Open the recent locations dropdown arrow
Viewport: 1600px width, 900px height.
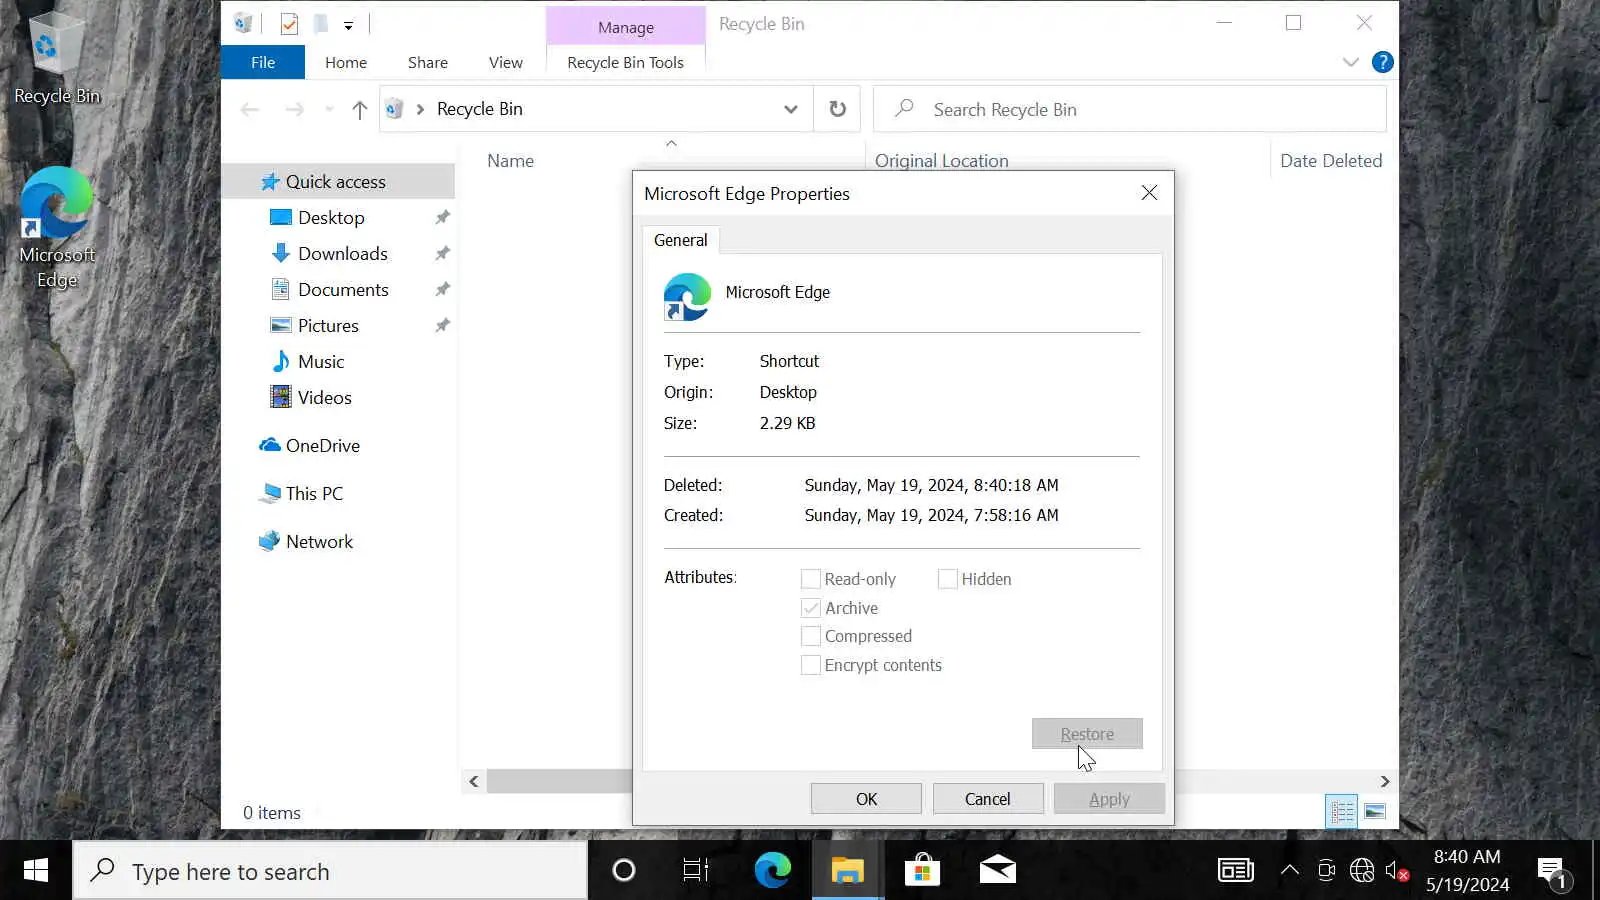pyautogui.click(x=329, y=109)
